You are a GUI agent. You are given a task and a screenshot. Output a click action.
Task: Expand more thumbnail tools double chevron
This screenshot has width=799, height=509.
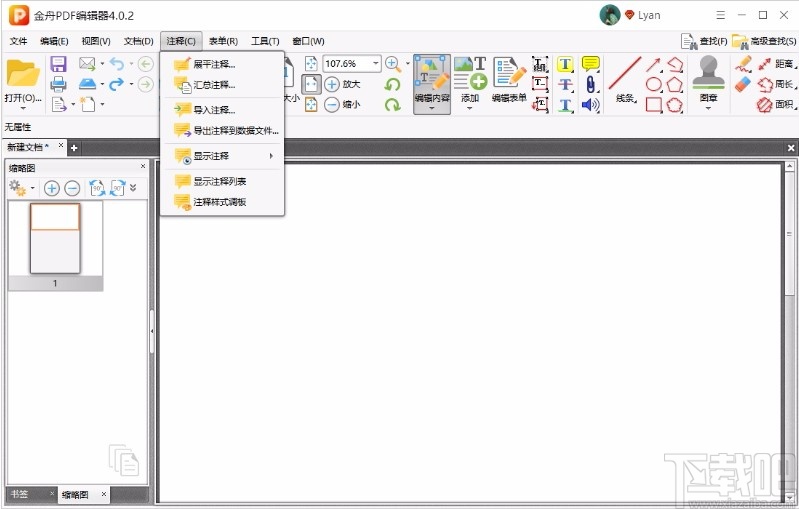(133, 188)
